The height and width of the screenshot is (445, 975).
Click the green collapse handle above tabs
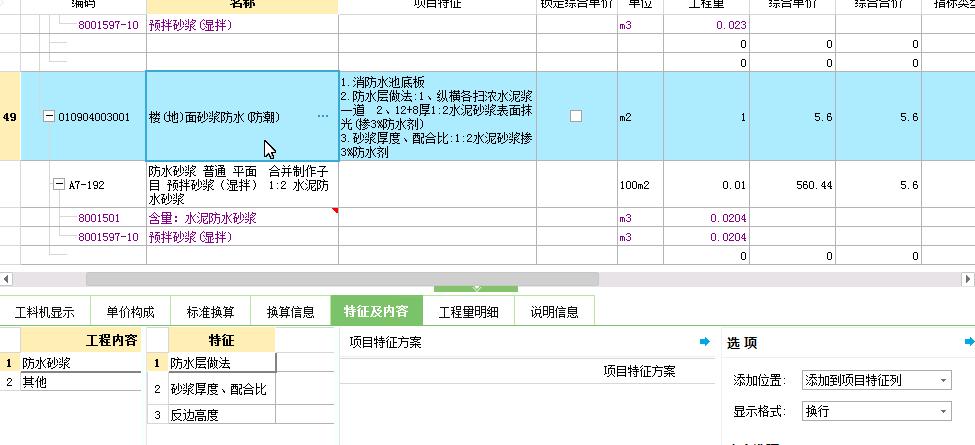click(475, 289)
